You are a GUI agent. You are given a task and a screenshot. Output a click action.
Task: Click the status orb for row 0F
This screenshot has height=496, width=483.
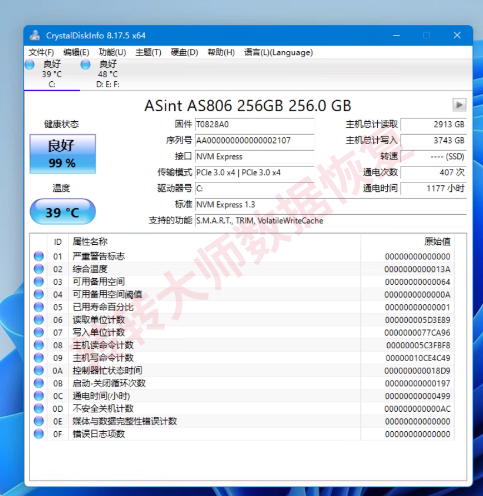(39, 434)
